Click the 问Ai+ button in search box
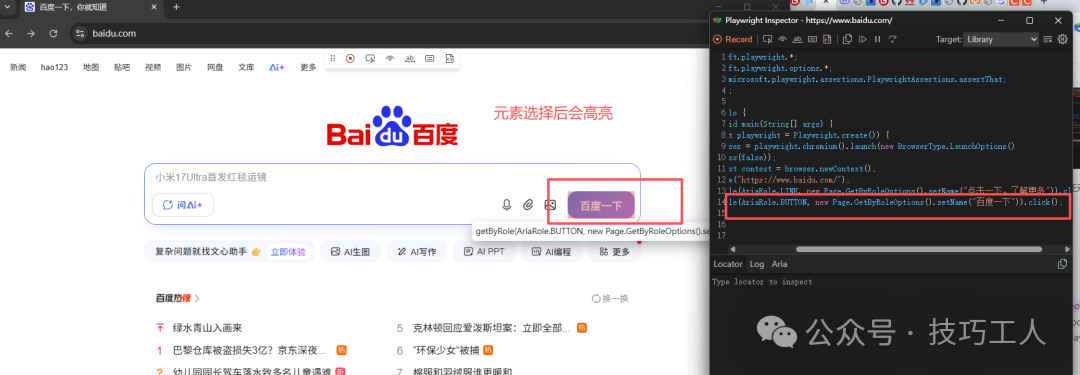Screen dimensions: 1080x375 pos(183,205)
